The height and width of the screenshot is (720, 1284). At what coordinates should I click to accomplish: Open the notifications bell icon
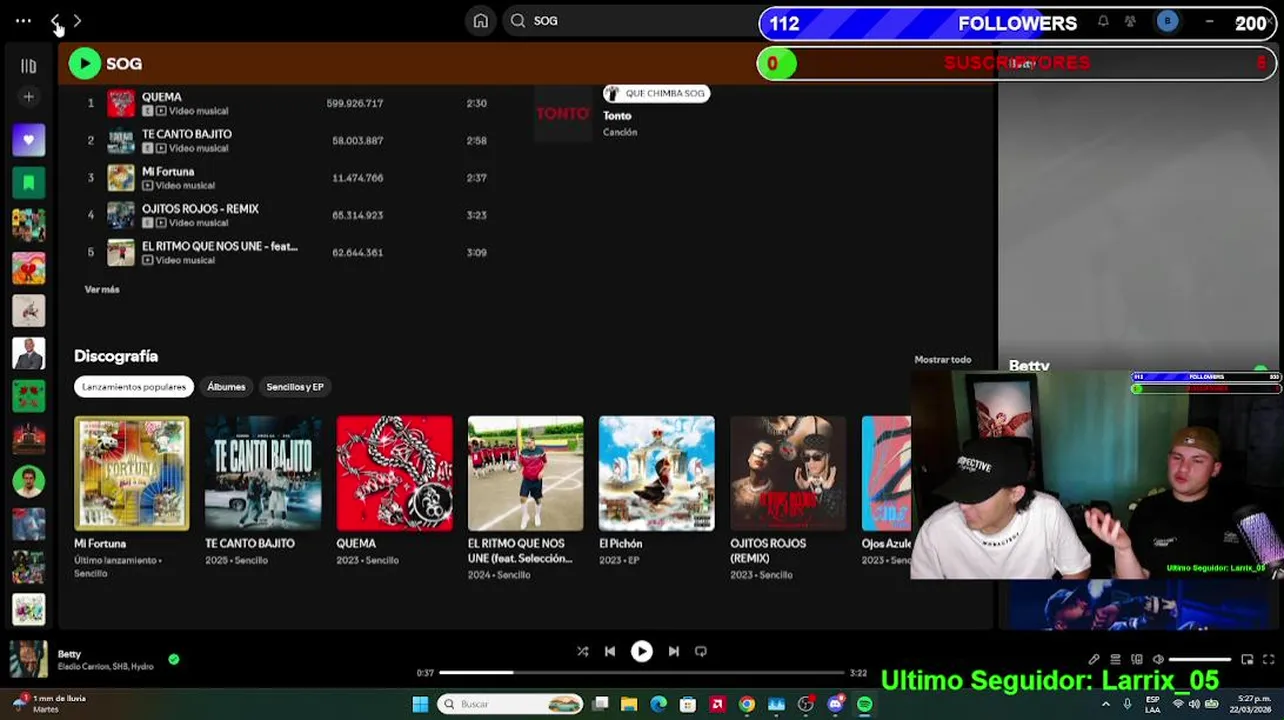coord(1103,21)
